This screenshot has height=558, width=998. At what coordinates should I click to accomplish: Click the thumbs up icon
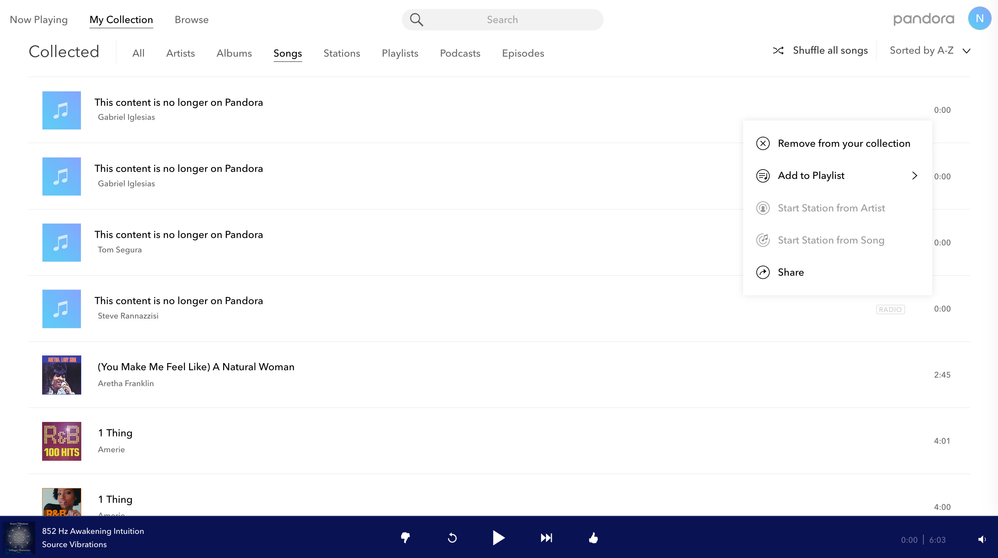[x=593, y=538]
